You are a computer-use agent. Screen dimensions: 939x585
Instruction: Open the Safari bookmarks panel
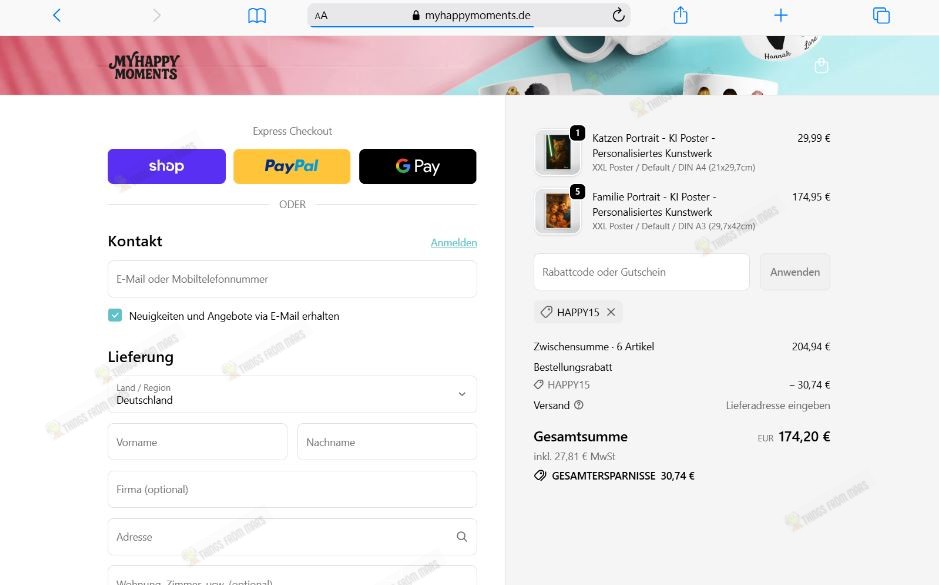[257, 15]
